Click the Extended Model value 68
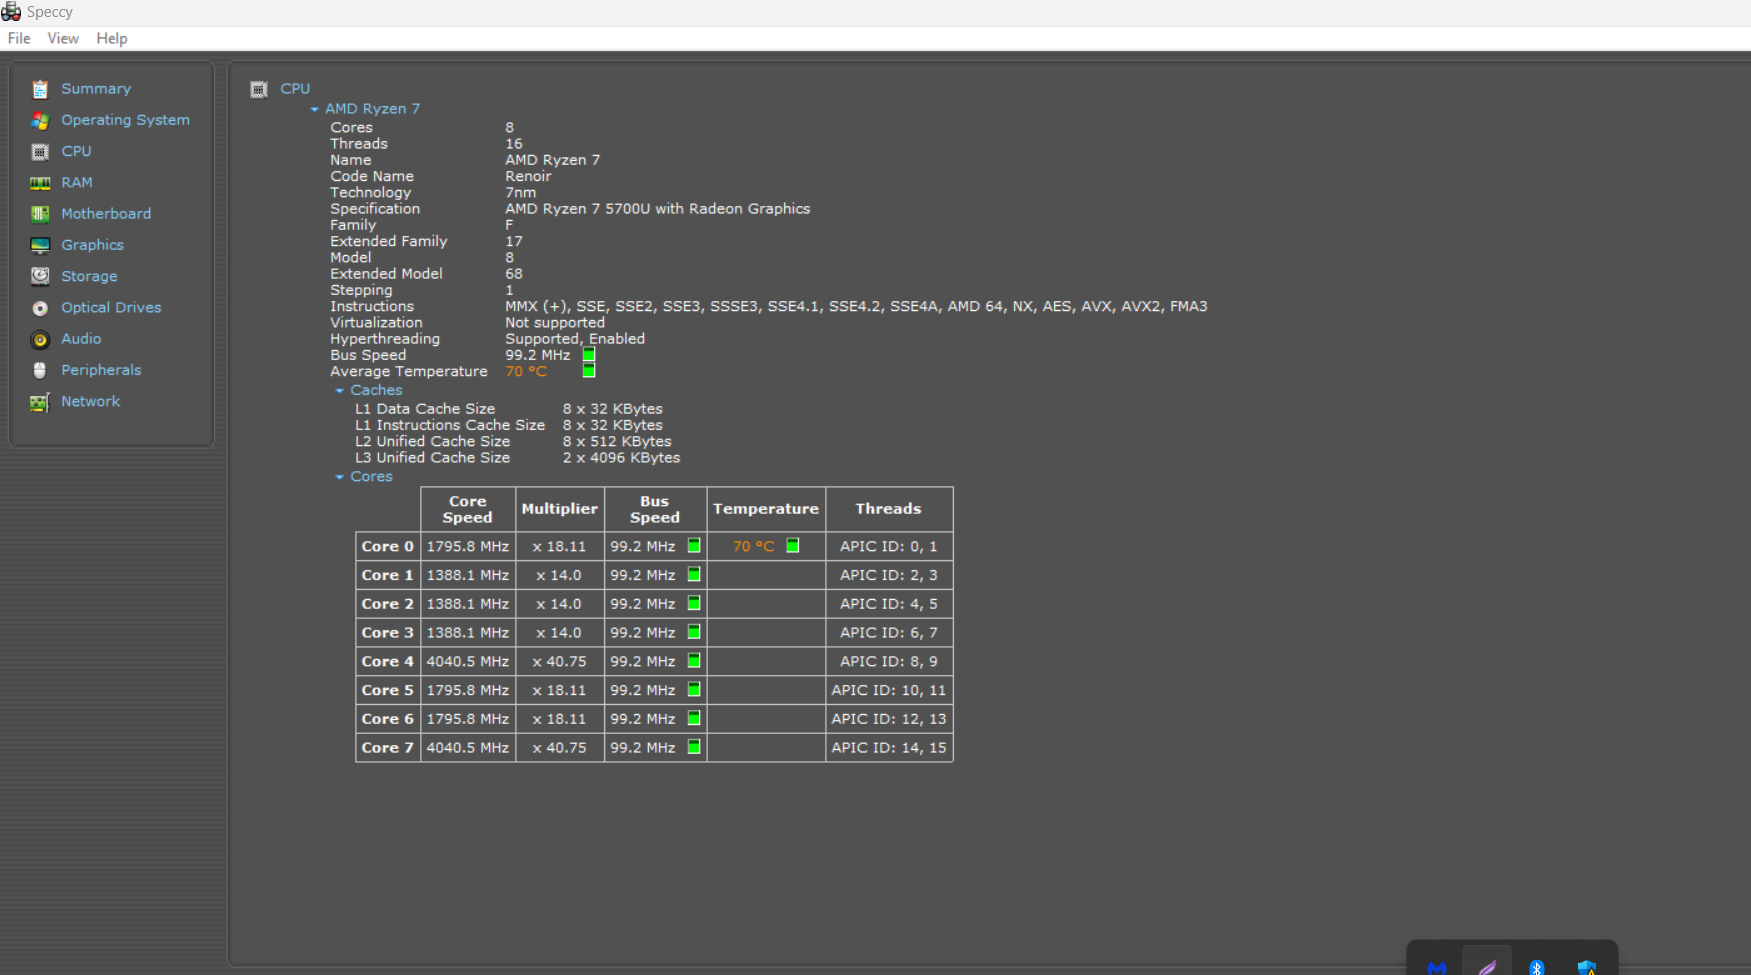 pyautogui.click(x=514, y=274)
